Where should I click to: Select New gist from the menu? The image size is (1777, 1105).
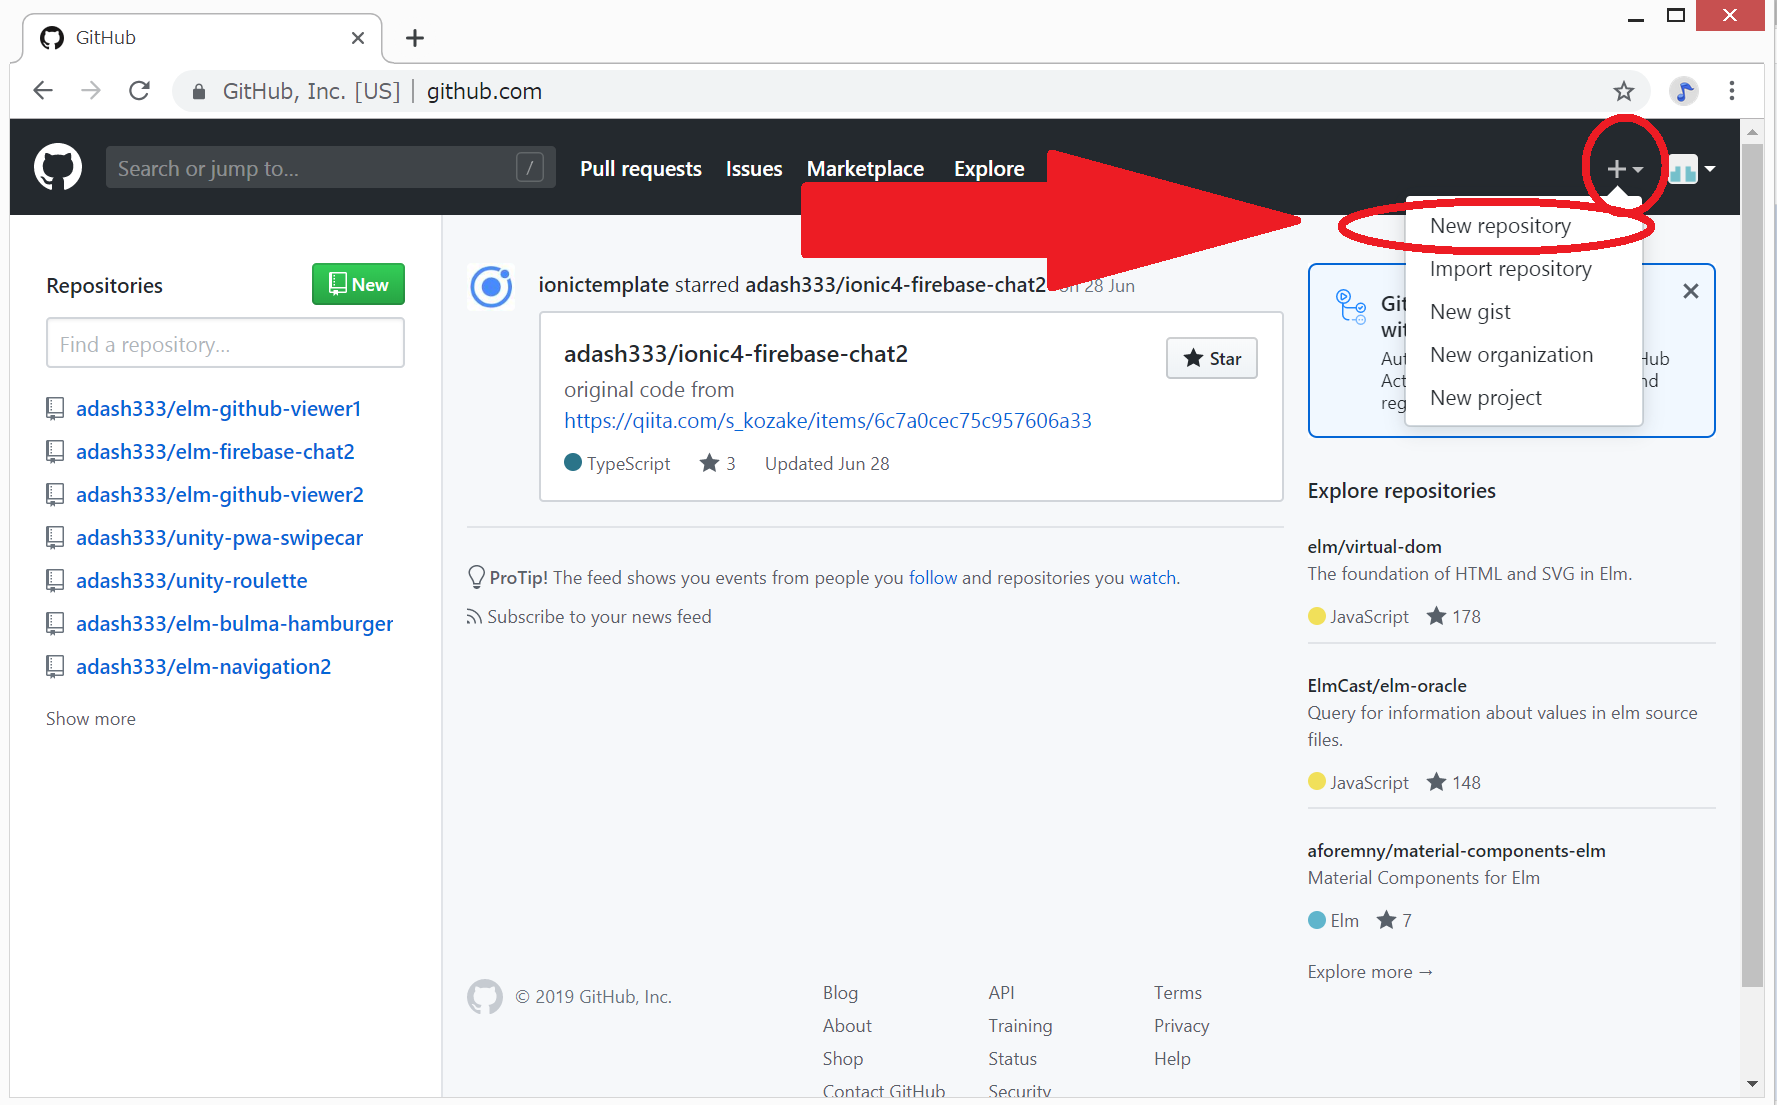click(1470, 312)
